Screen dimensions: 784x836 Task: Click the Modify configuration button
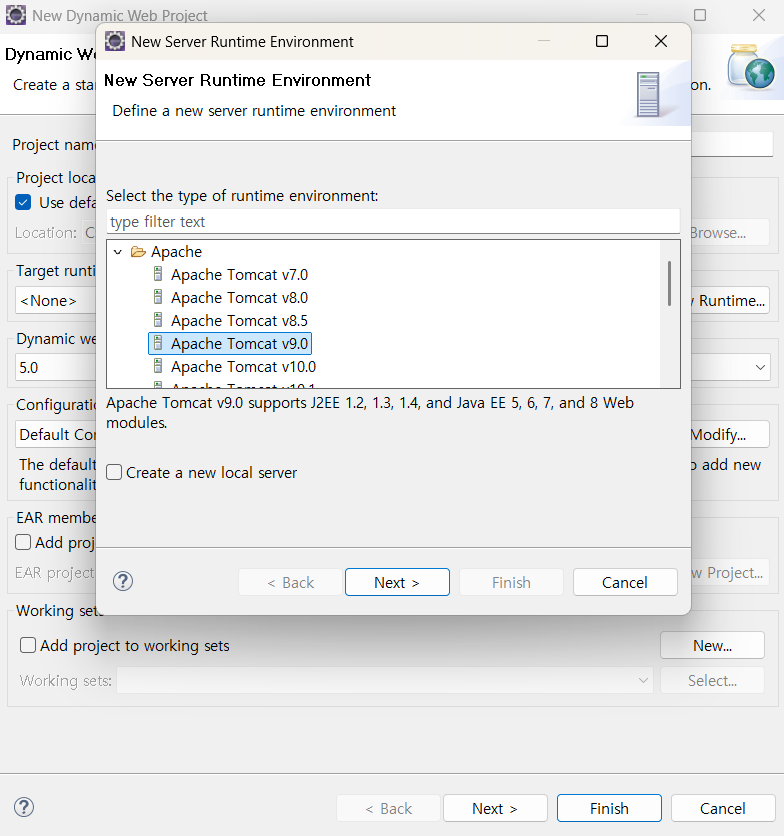[730, 435]
